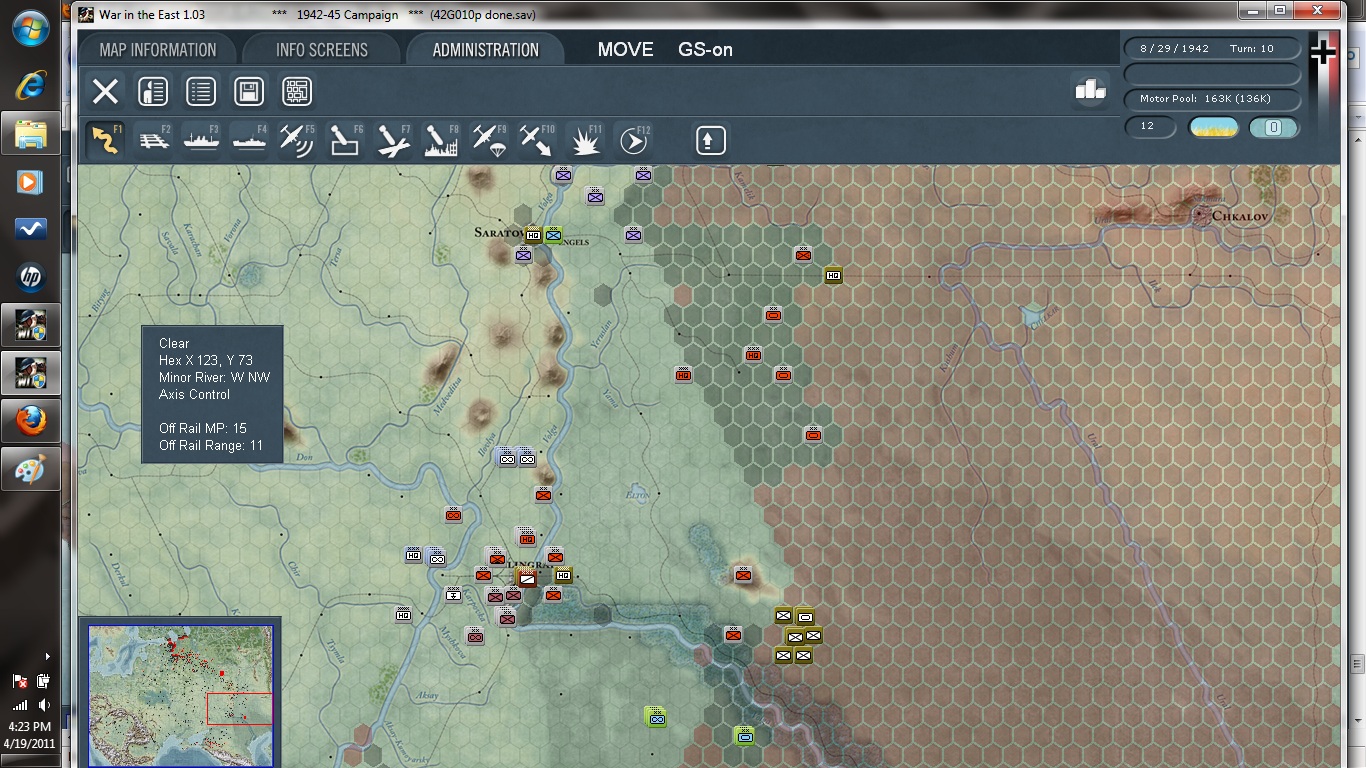Open the white blocks chart icon

point(1090,90)
